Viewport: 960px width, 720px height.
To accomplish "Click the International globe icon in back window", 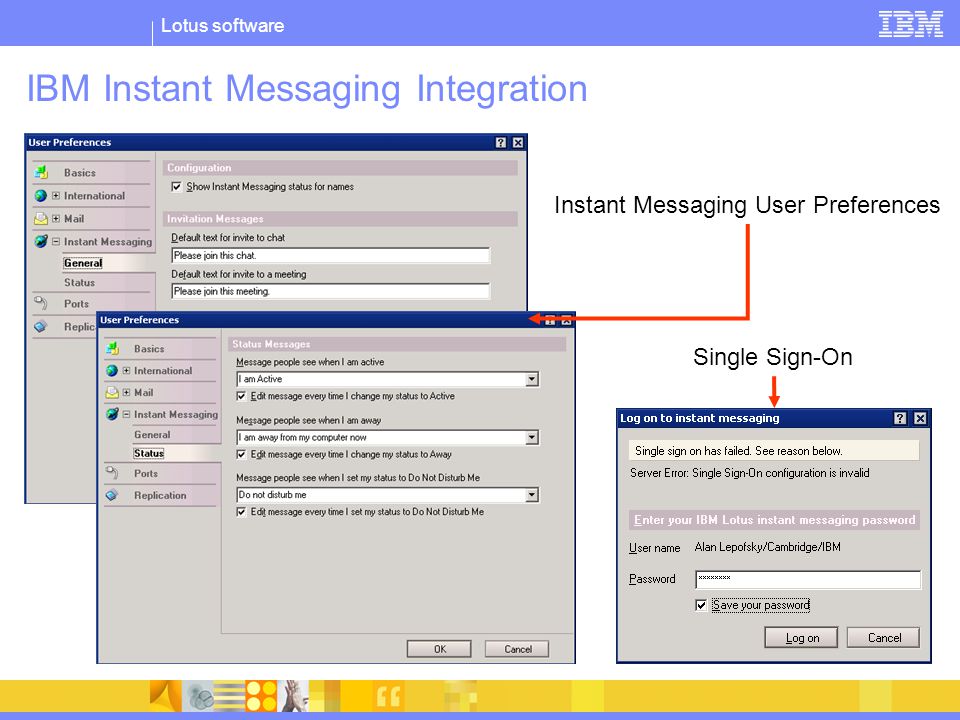I will [41, 196].
